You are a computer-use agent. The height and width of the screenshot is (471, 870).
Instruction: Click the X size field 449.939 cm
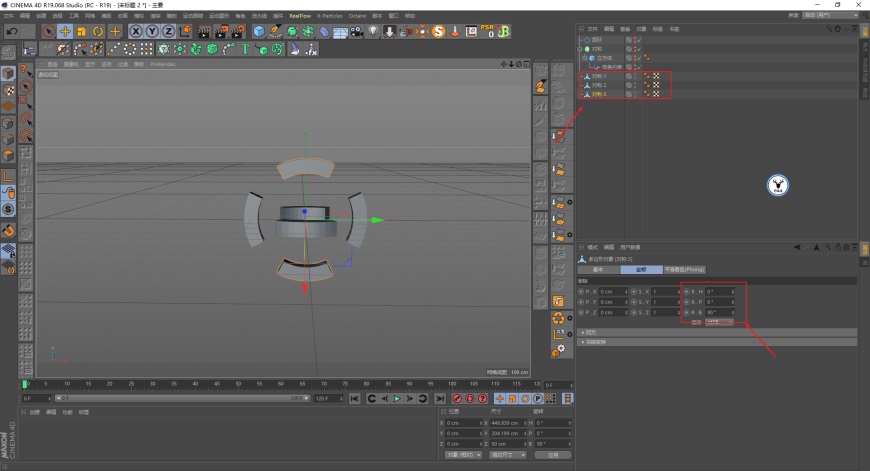click(507, 423)
